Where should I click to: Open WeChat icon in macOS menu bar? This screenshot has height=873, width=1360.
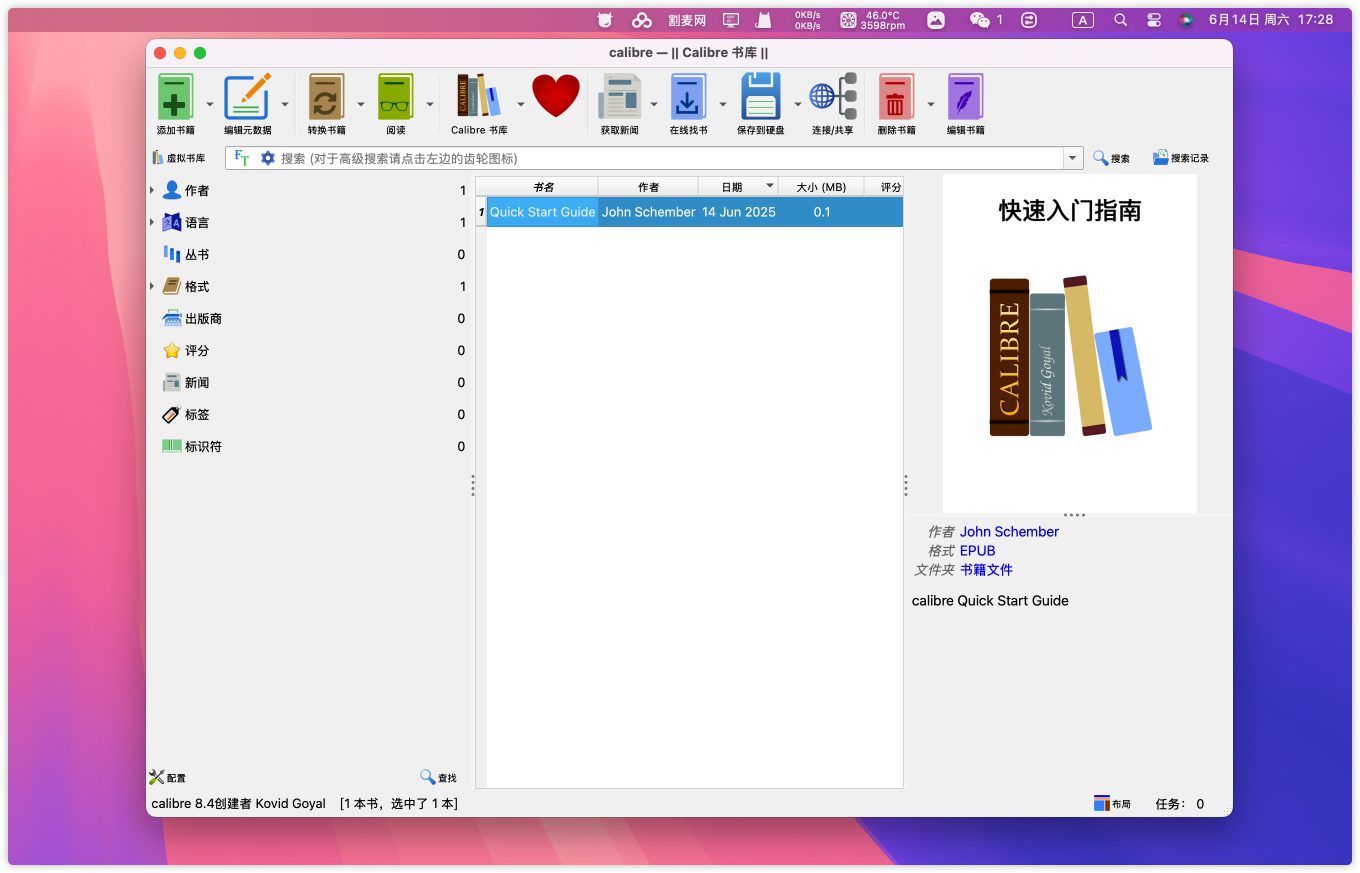(979, 19)
